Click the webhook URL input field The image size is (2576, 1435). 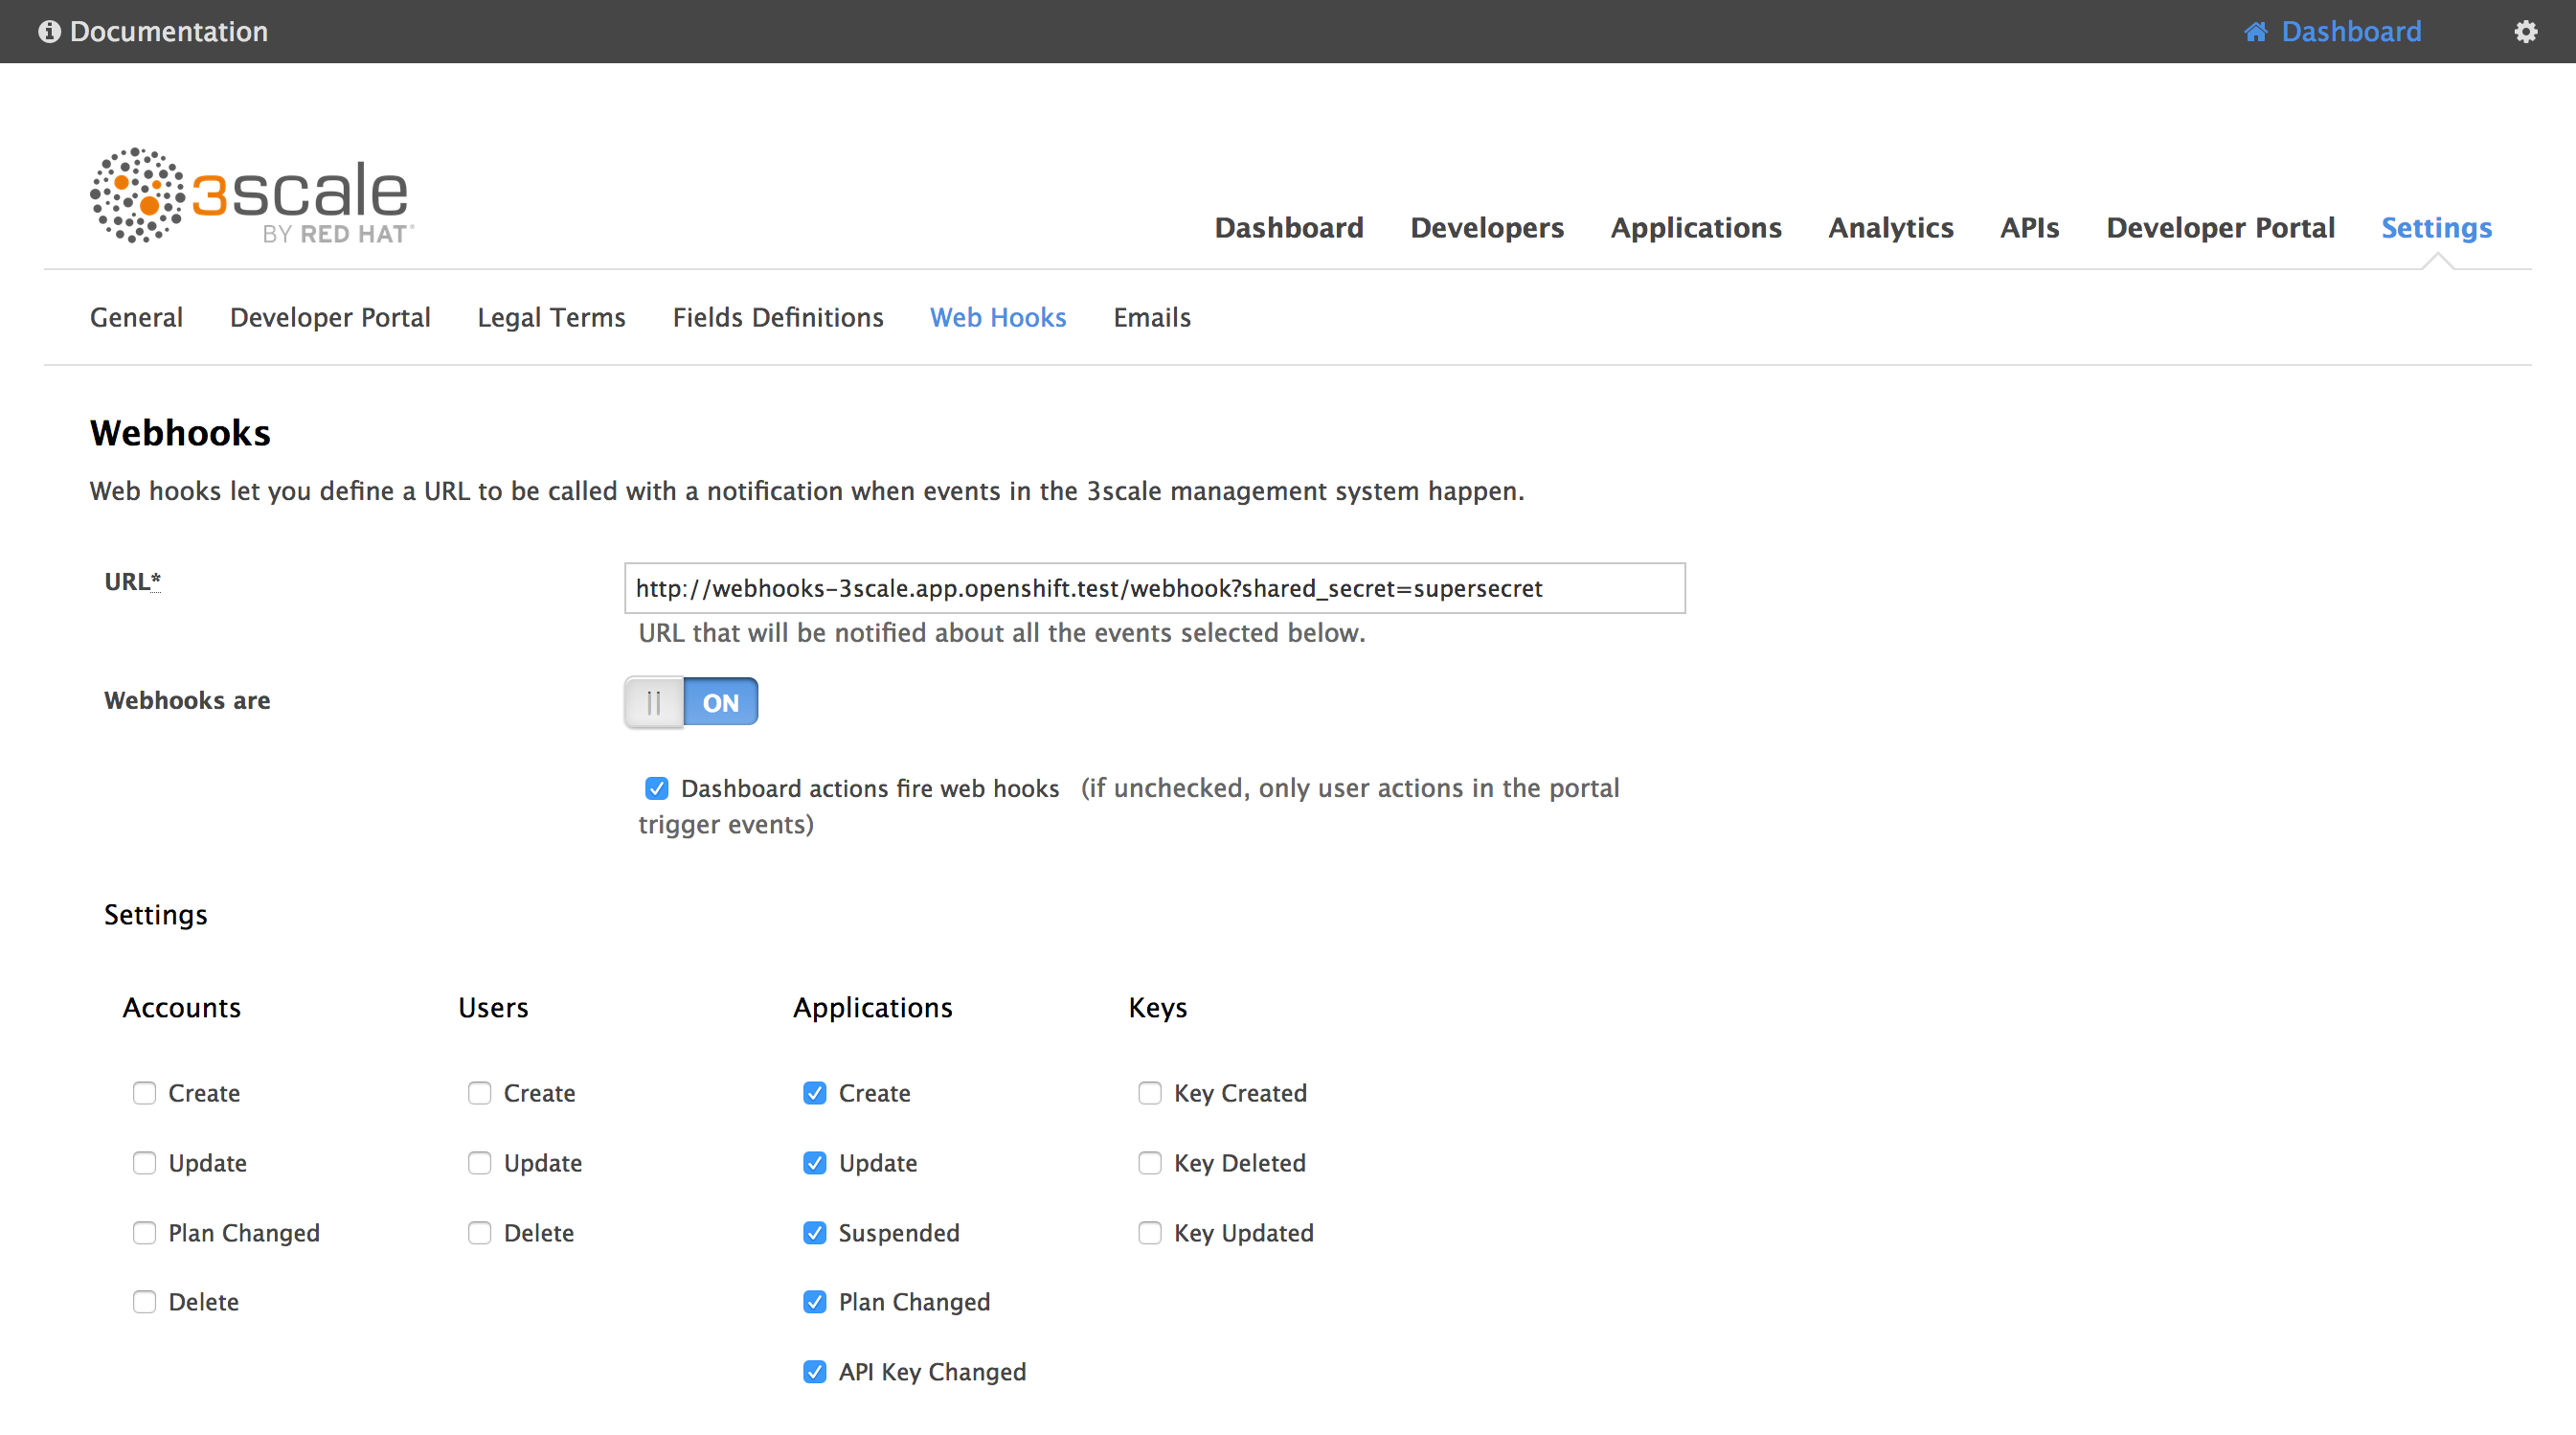[1154, 588]
